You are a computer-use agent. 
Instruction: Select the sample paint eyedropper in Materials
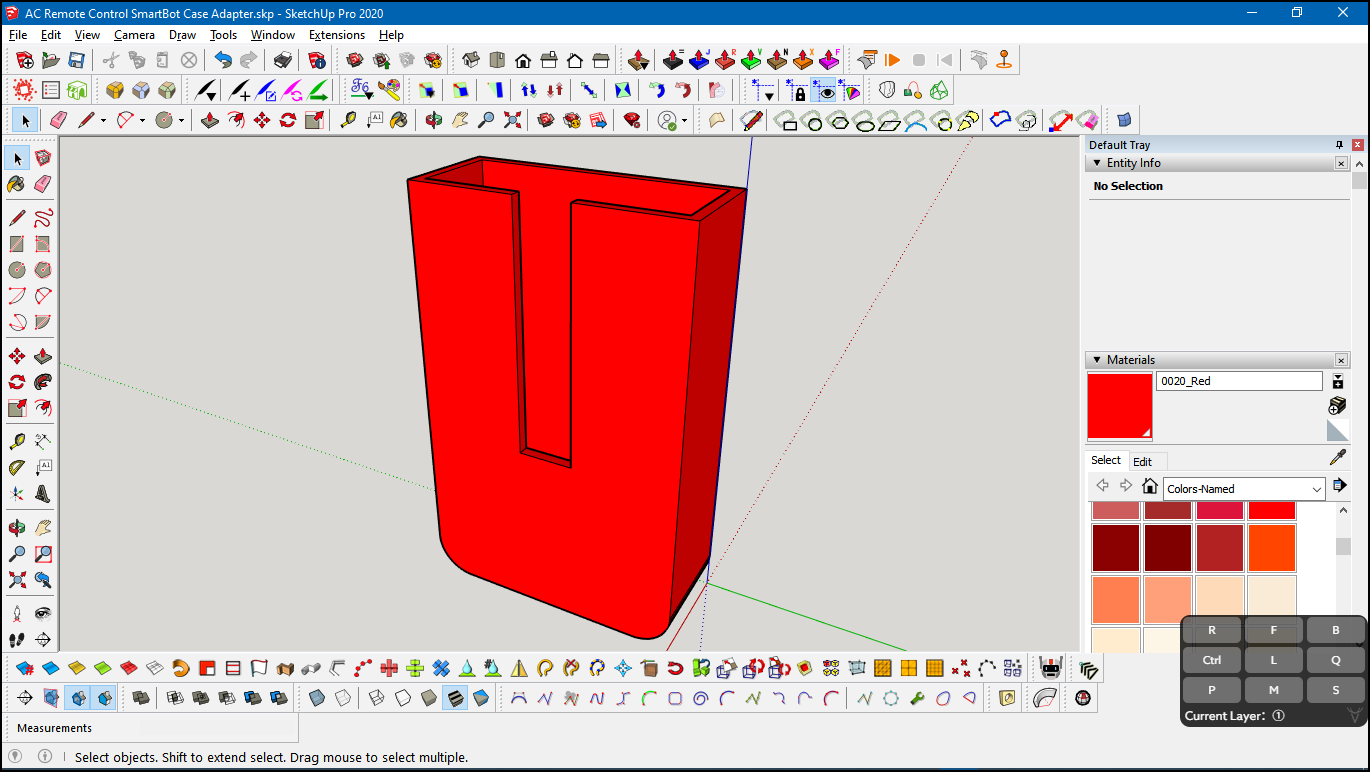tap(1338, 458)
